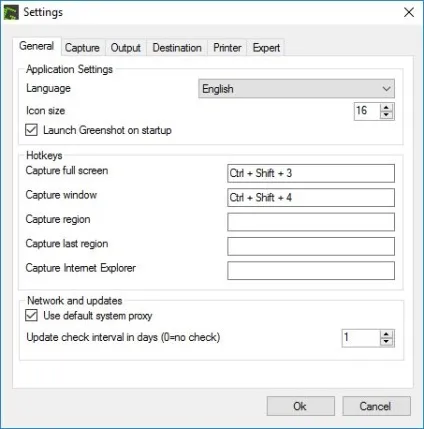The height and width of the screenshot is (429, 424).
Task: Increase Icon size with the up arrow
Action: pos(386,107)
